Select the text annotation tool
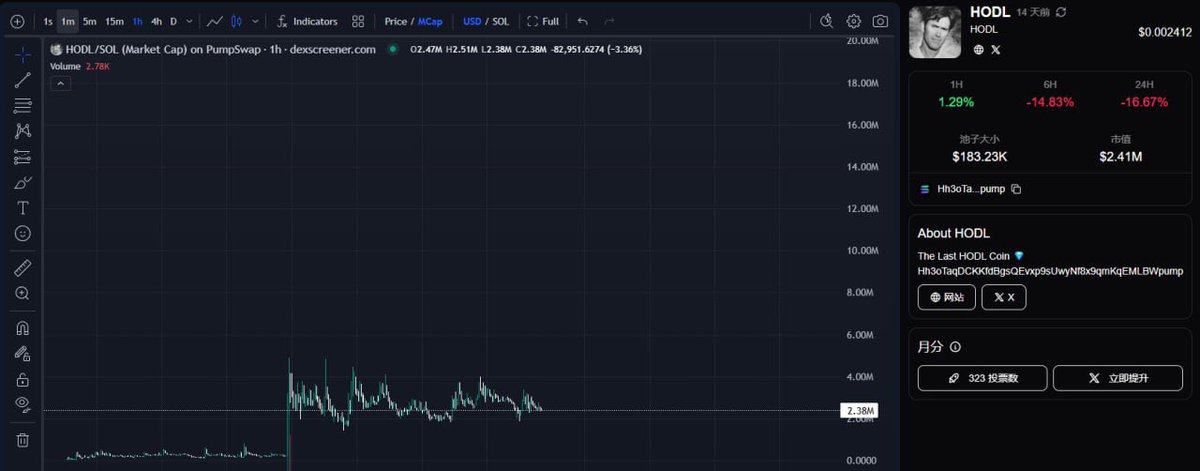Screen dimensions: 1200x471 [x=22, y=208]
